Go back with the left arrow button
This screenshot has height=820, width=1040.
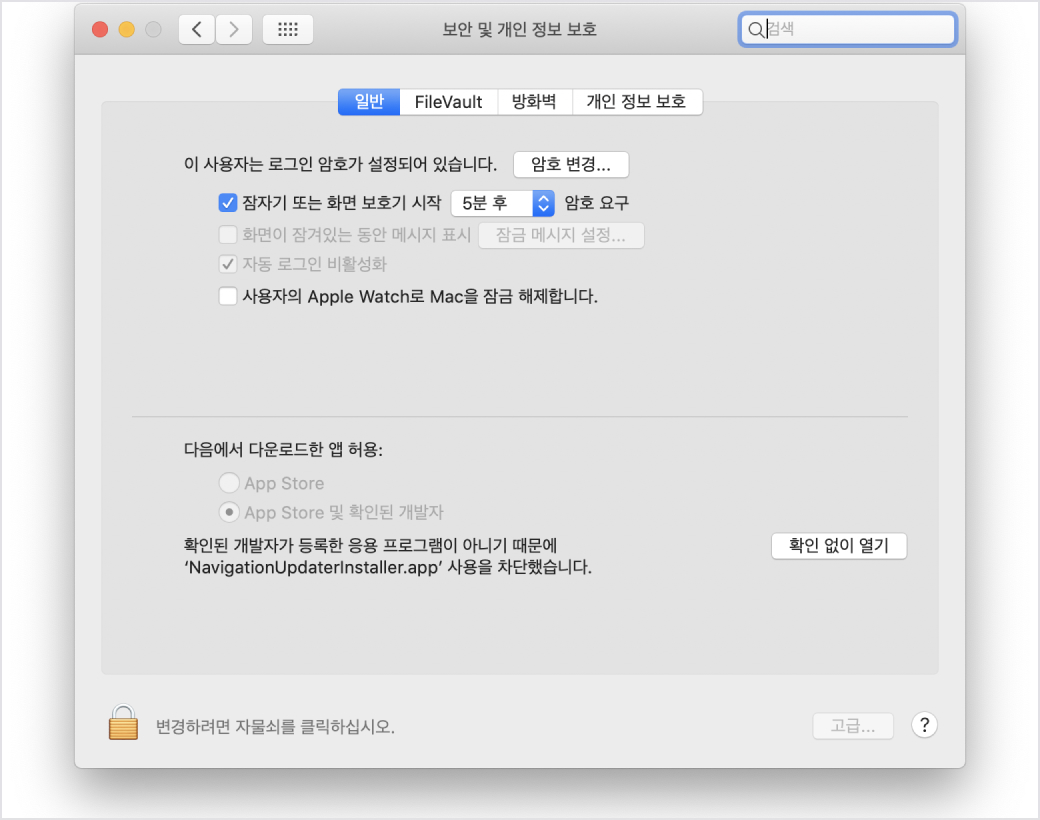pos(197,30)
